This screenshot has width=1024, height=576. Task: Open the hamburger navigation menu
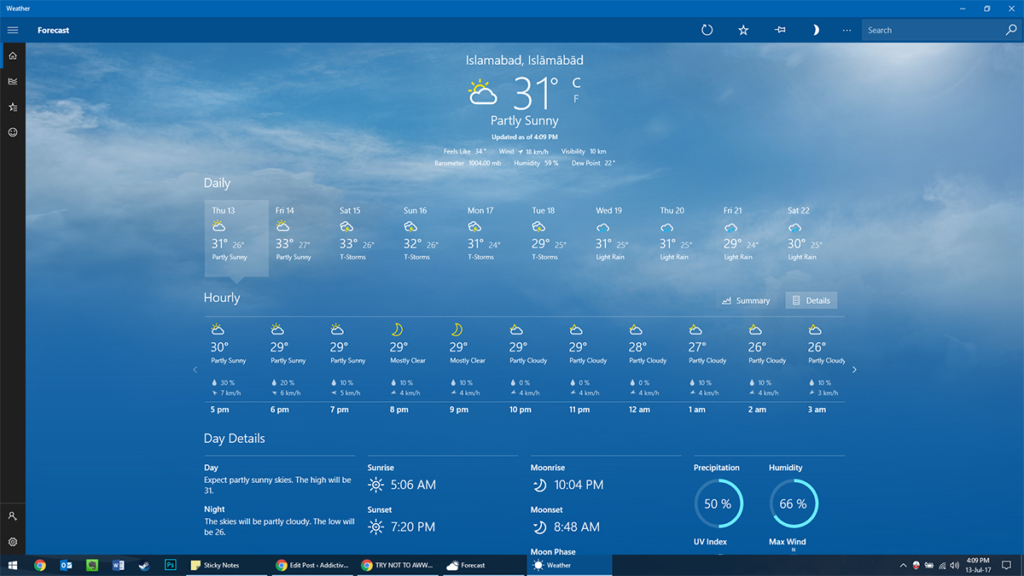[12, 29]
